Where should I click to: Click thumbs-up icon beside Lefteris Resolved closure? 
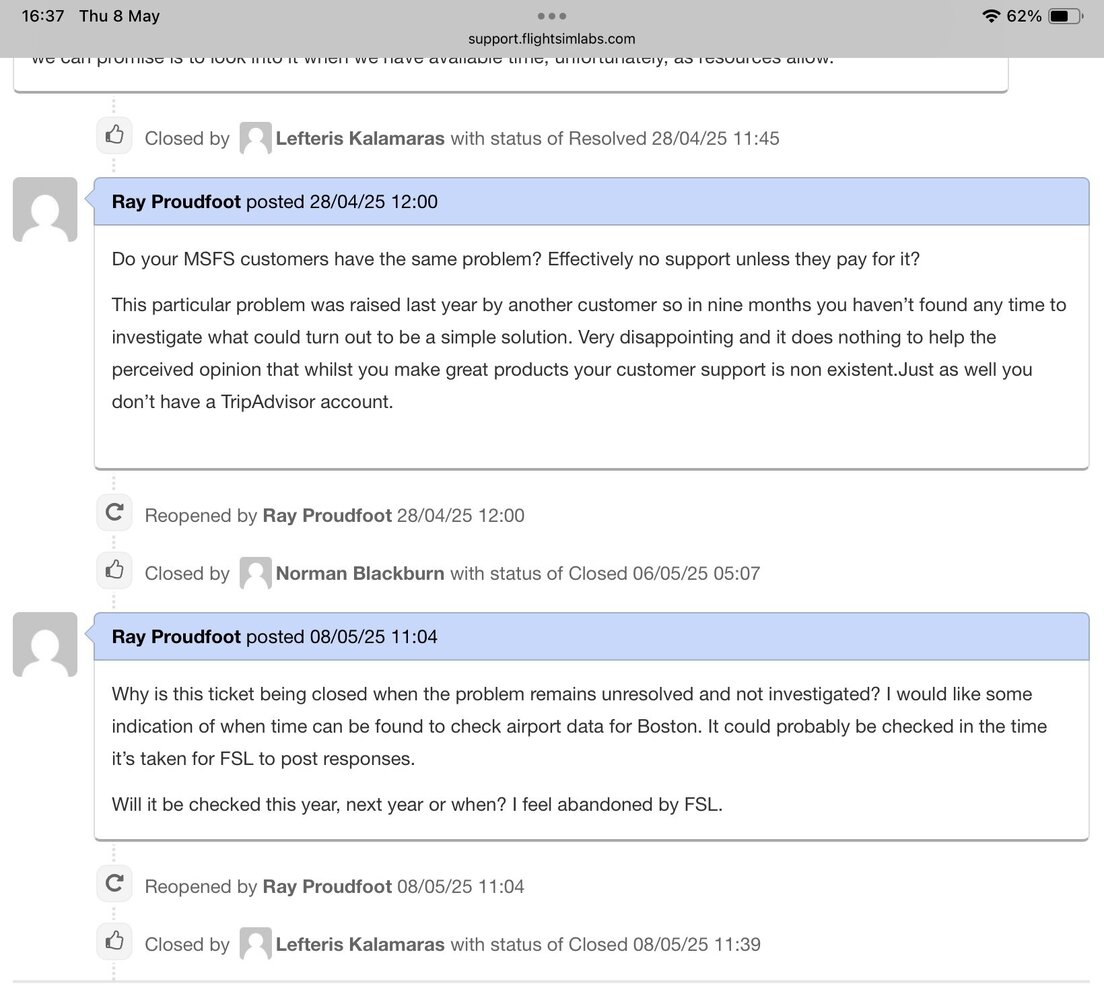(x=115, y=135)
